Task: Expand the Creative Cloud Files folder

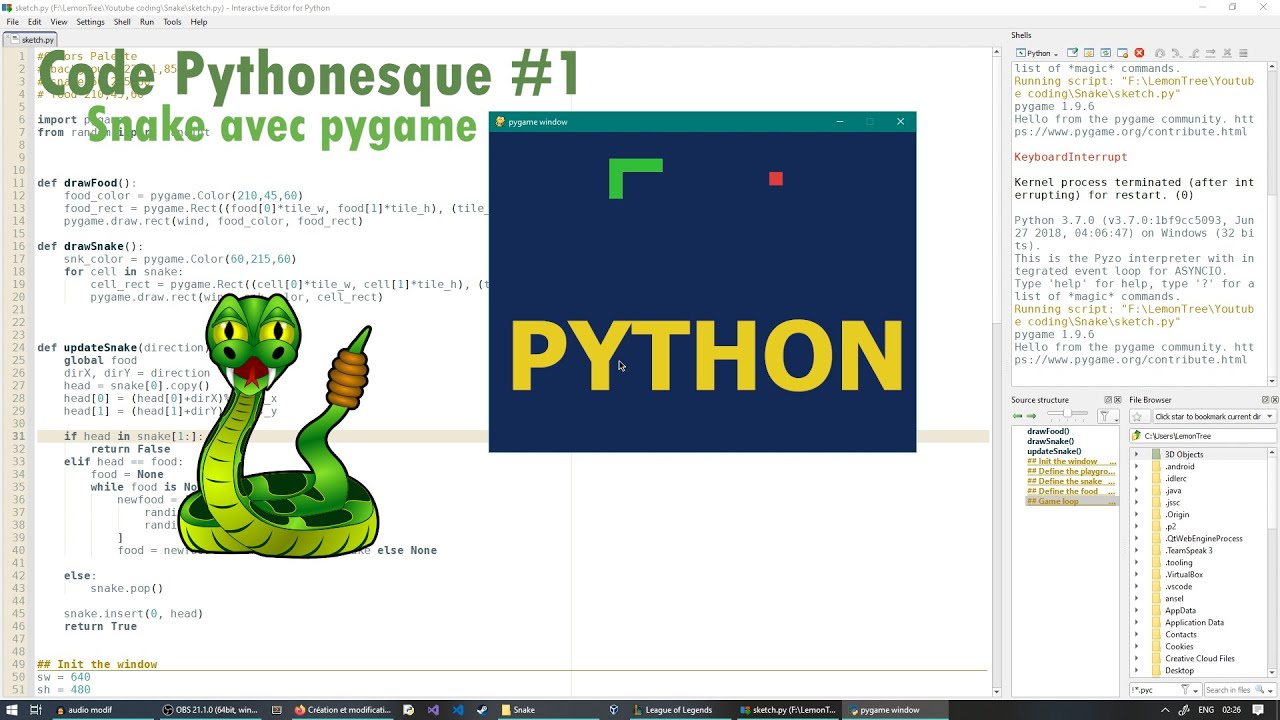Action: pyautogui.click(x=1135, y=658)
